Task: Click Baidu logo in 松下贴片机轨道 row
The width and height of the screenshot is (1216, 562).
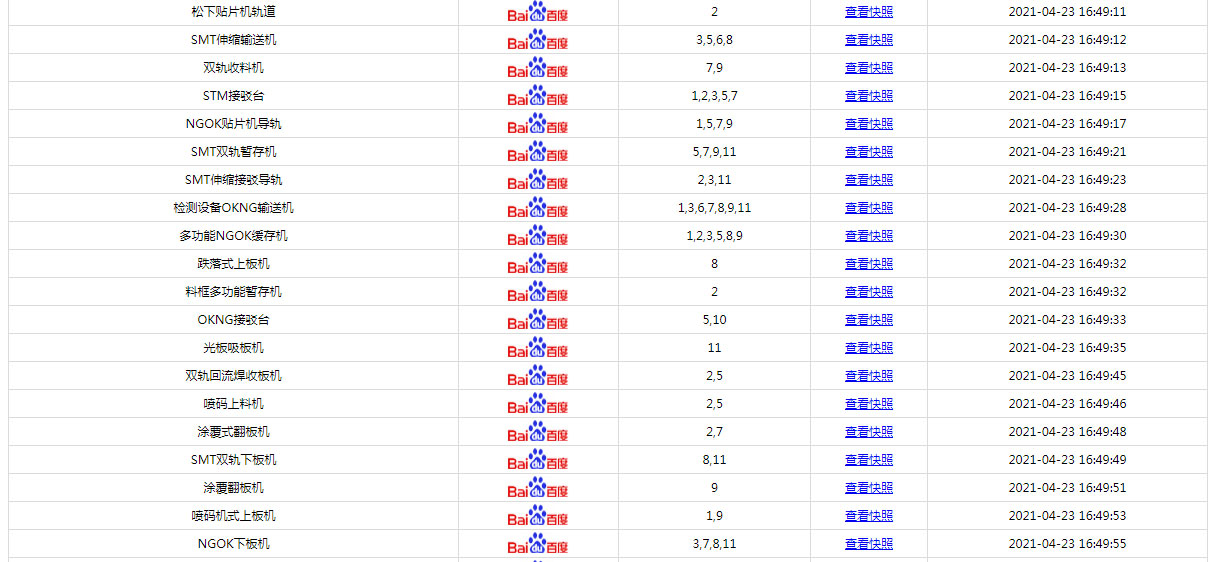Action: pos(538,13)
